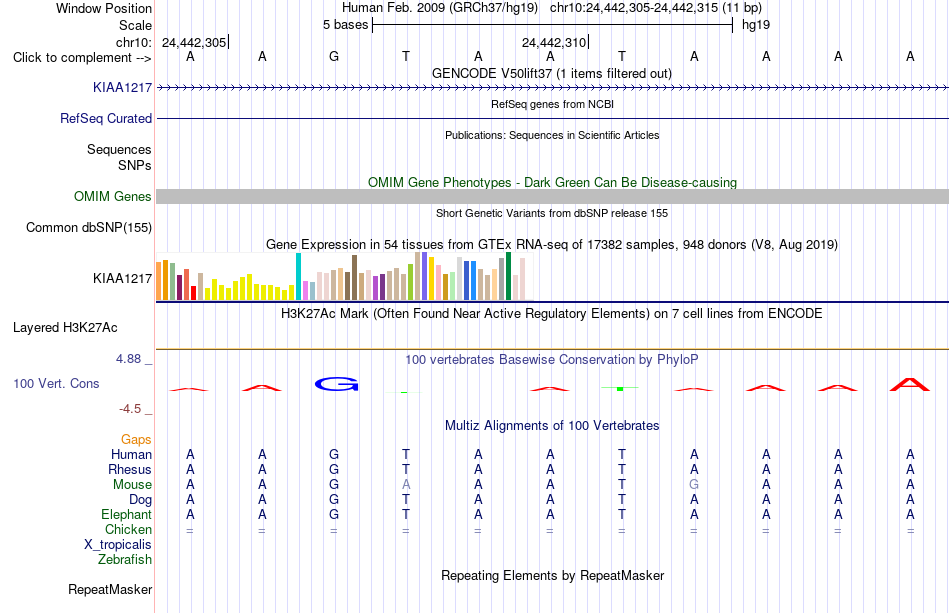Open the Layered H3K27Ac track label
This screenshot has width=950, height=613.
(x=65, y=328)
